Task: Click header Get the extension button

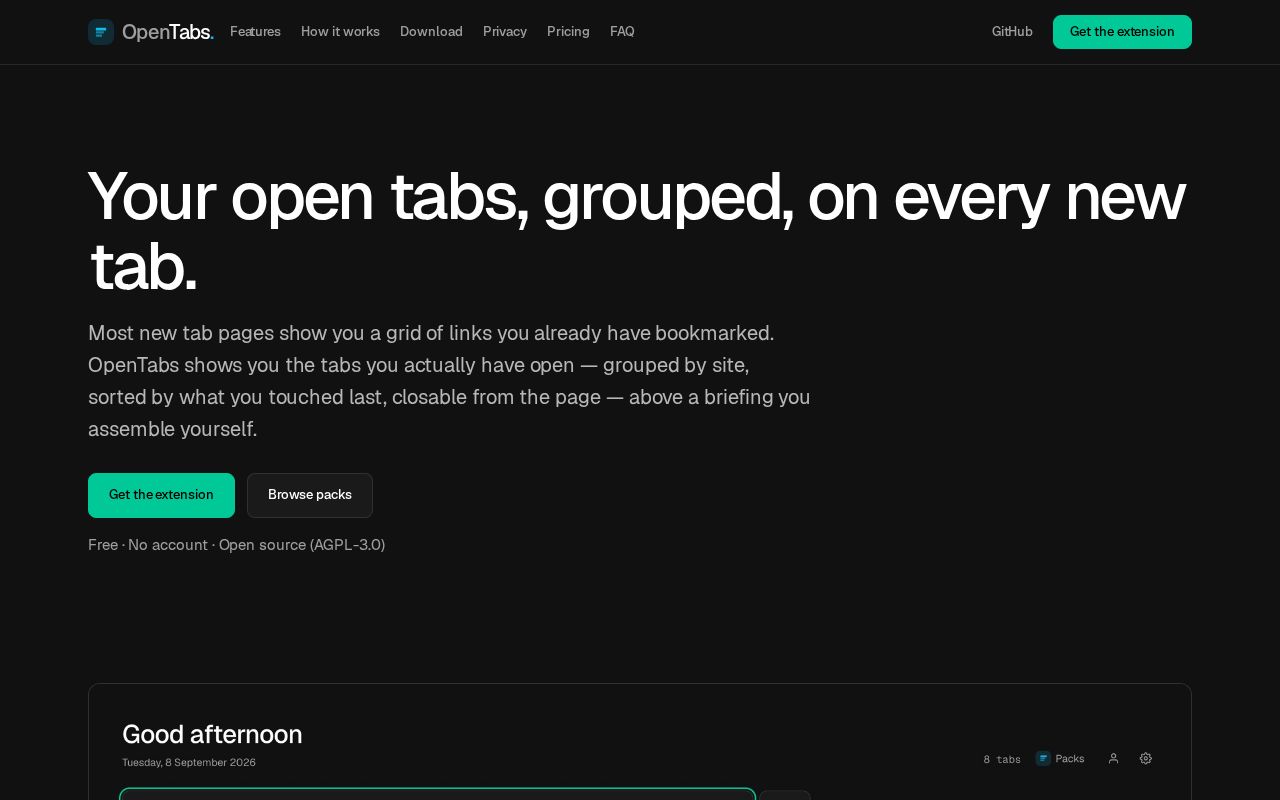Action: click(1122, 32)
